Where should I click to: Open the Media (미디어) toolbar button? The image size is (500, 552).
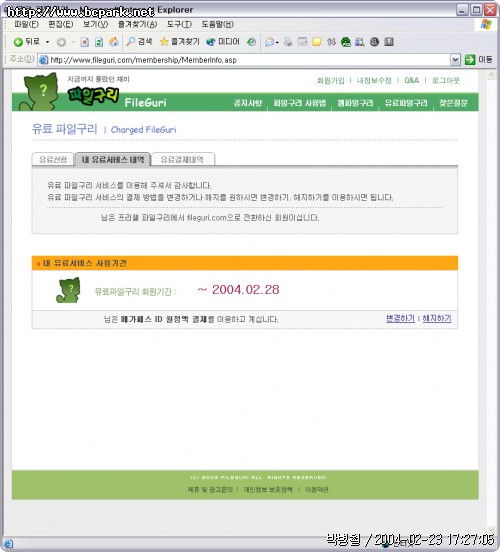(223, 42)
